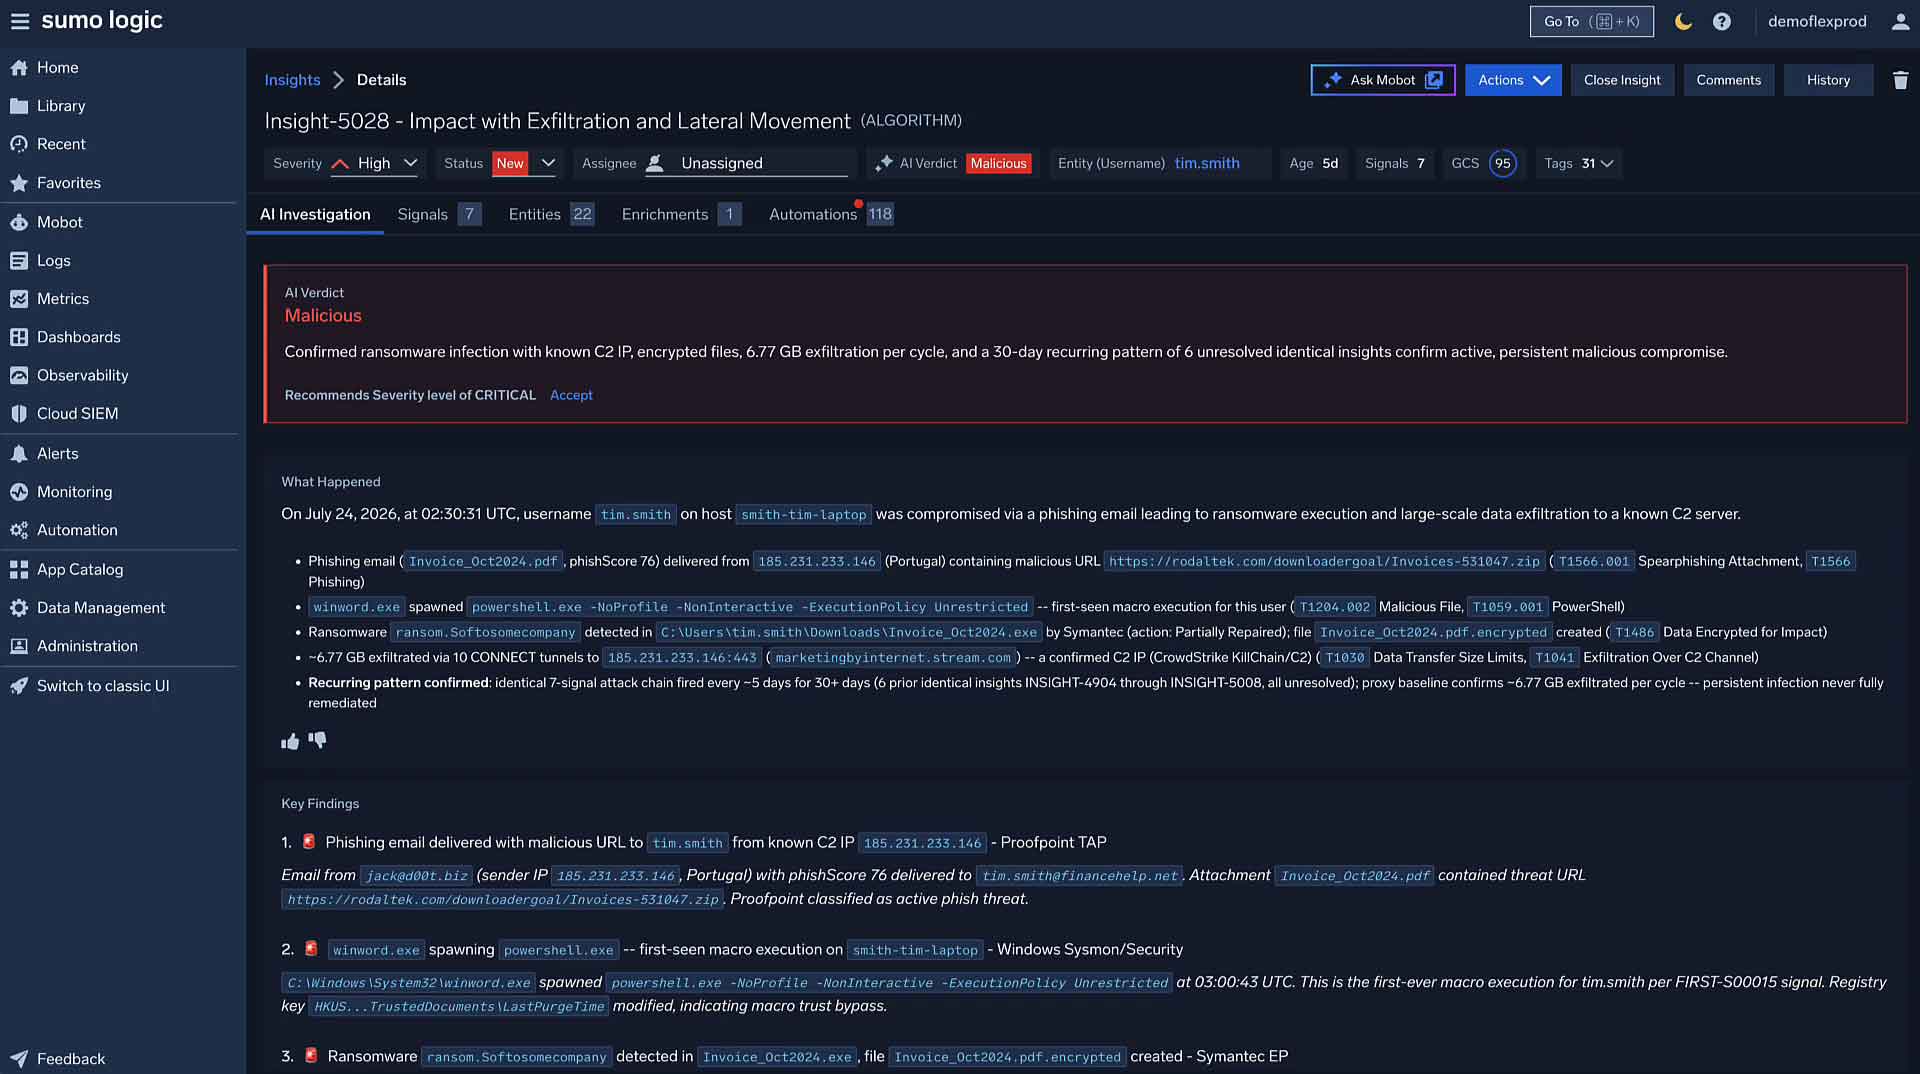This screenshot has height=1074, width=1920.
Task: Switch to the Enrichments tab
Action: click(681, 214)
